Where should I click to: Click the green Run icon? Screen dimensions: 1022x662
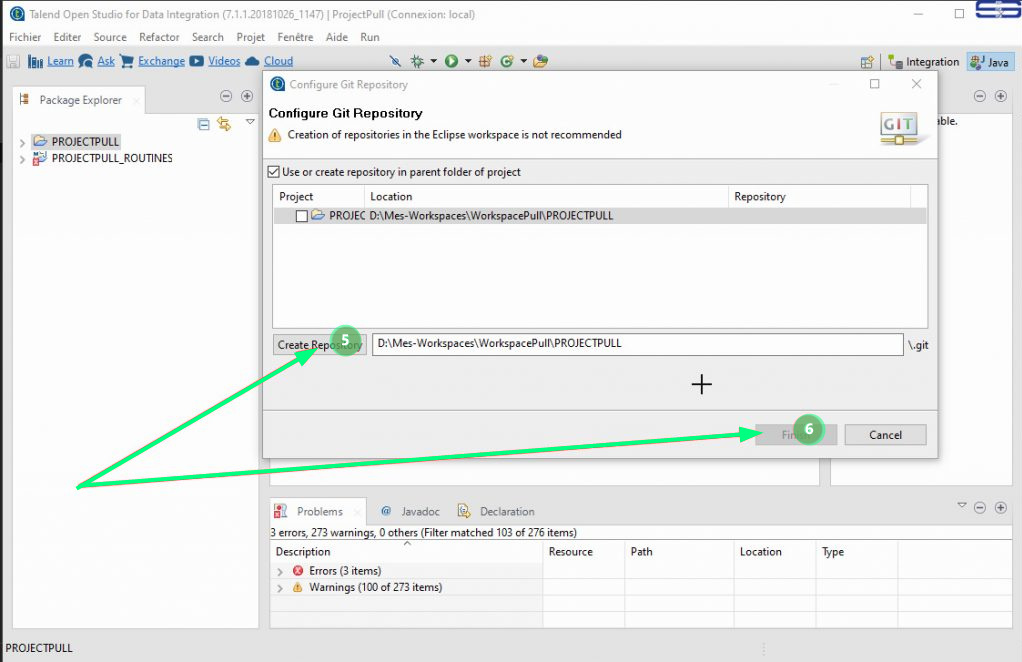(451, 61)
